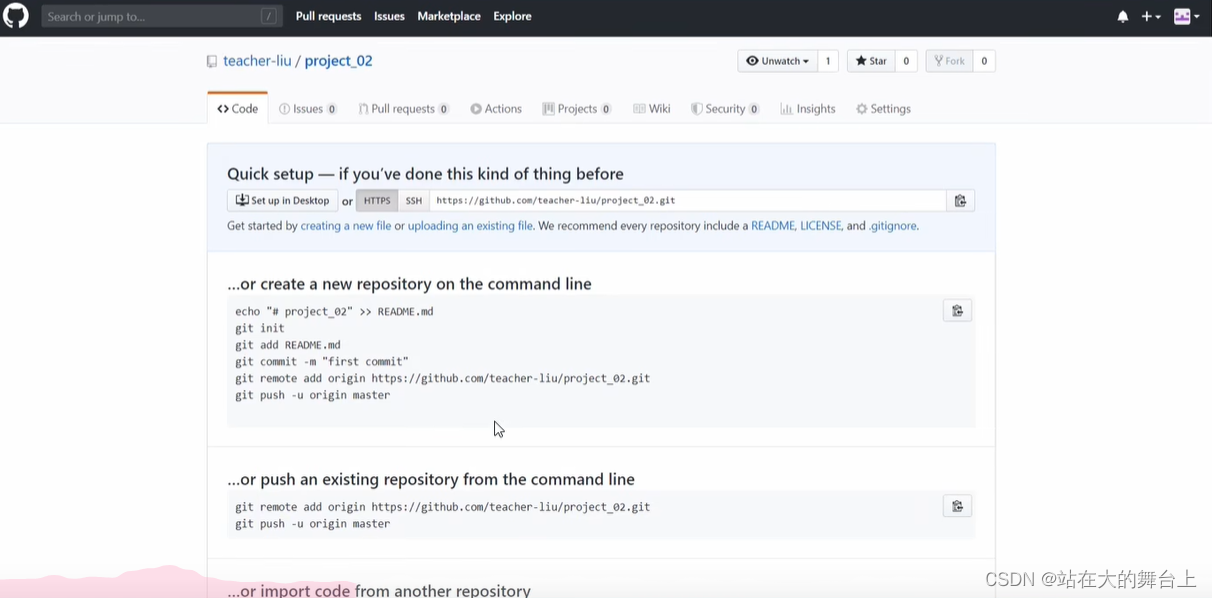Switch to the repository Pull requests tab
Screen dimensions: 1212x598
(x=404, y=109)
